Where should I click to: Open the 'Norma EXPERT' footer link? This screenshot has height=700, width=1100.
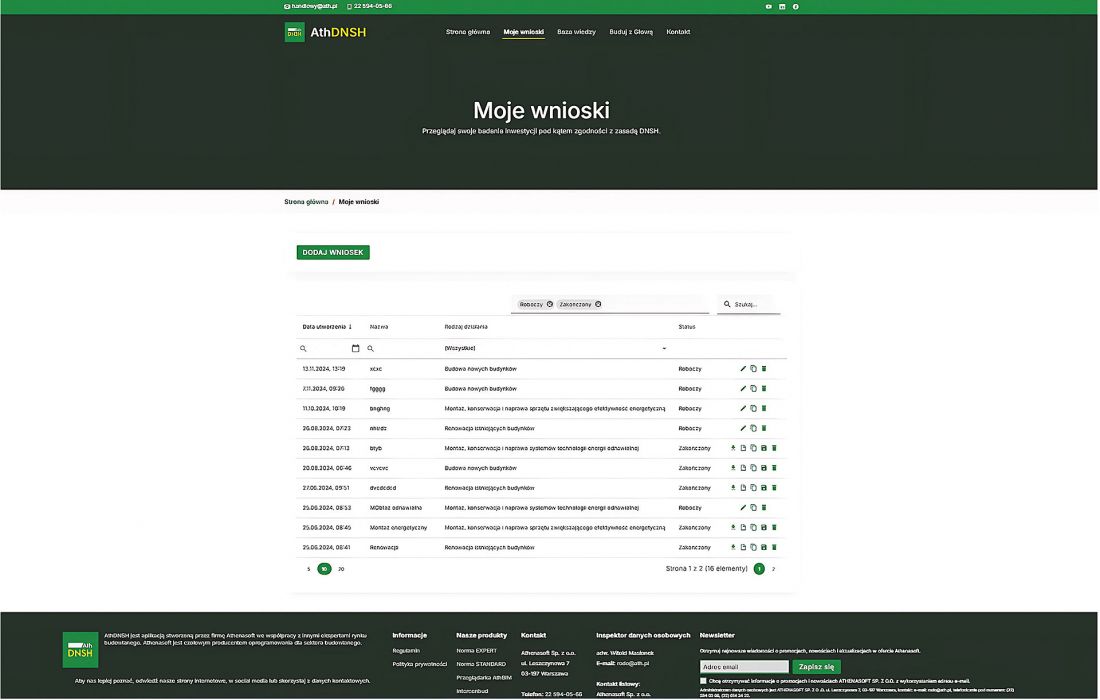[476, 651]
